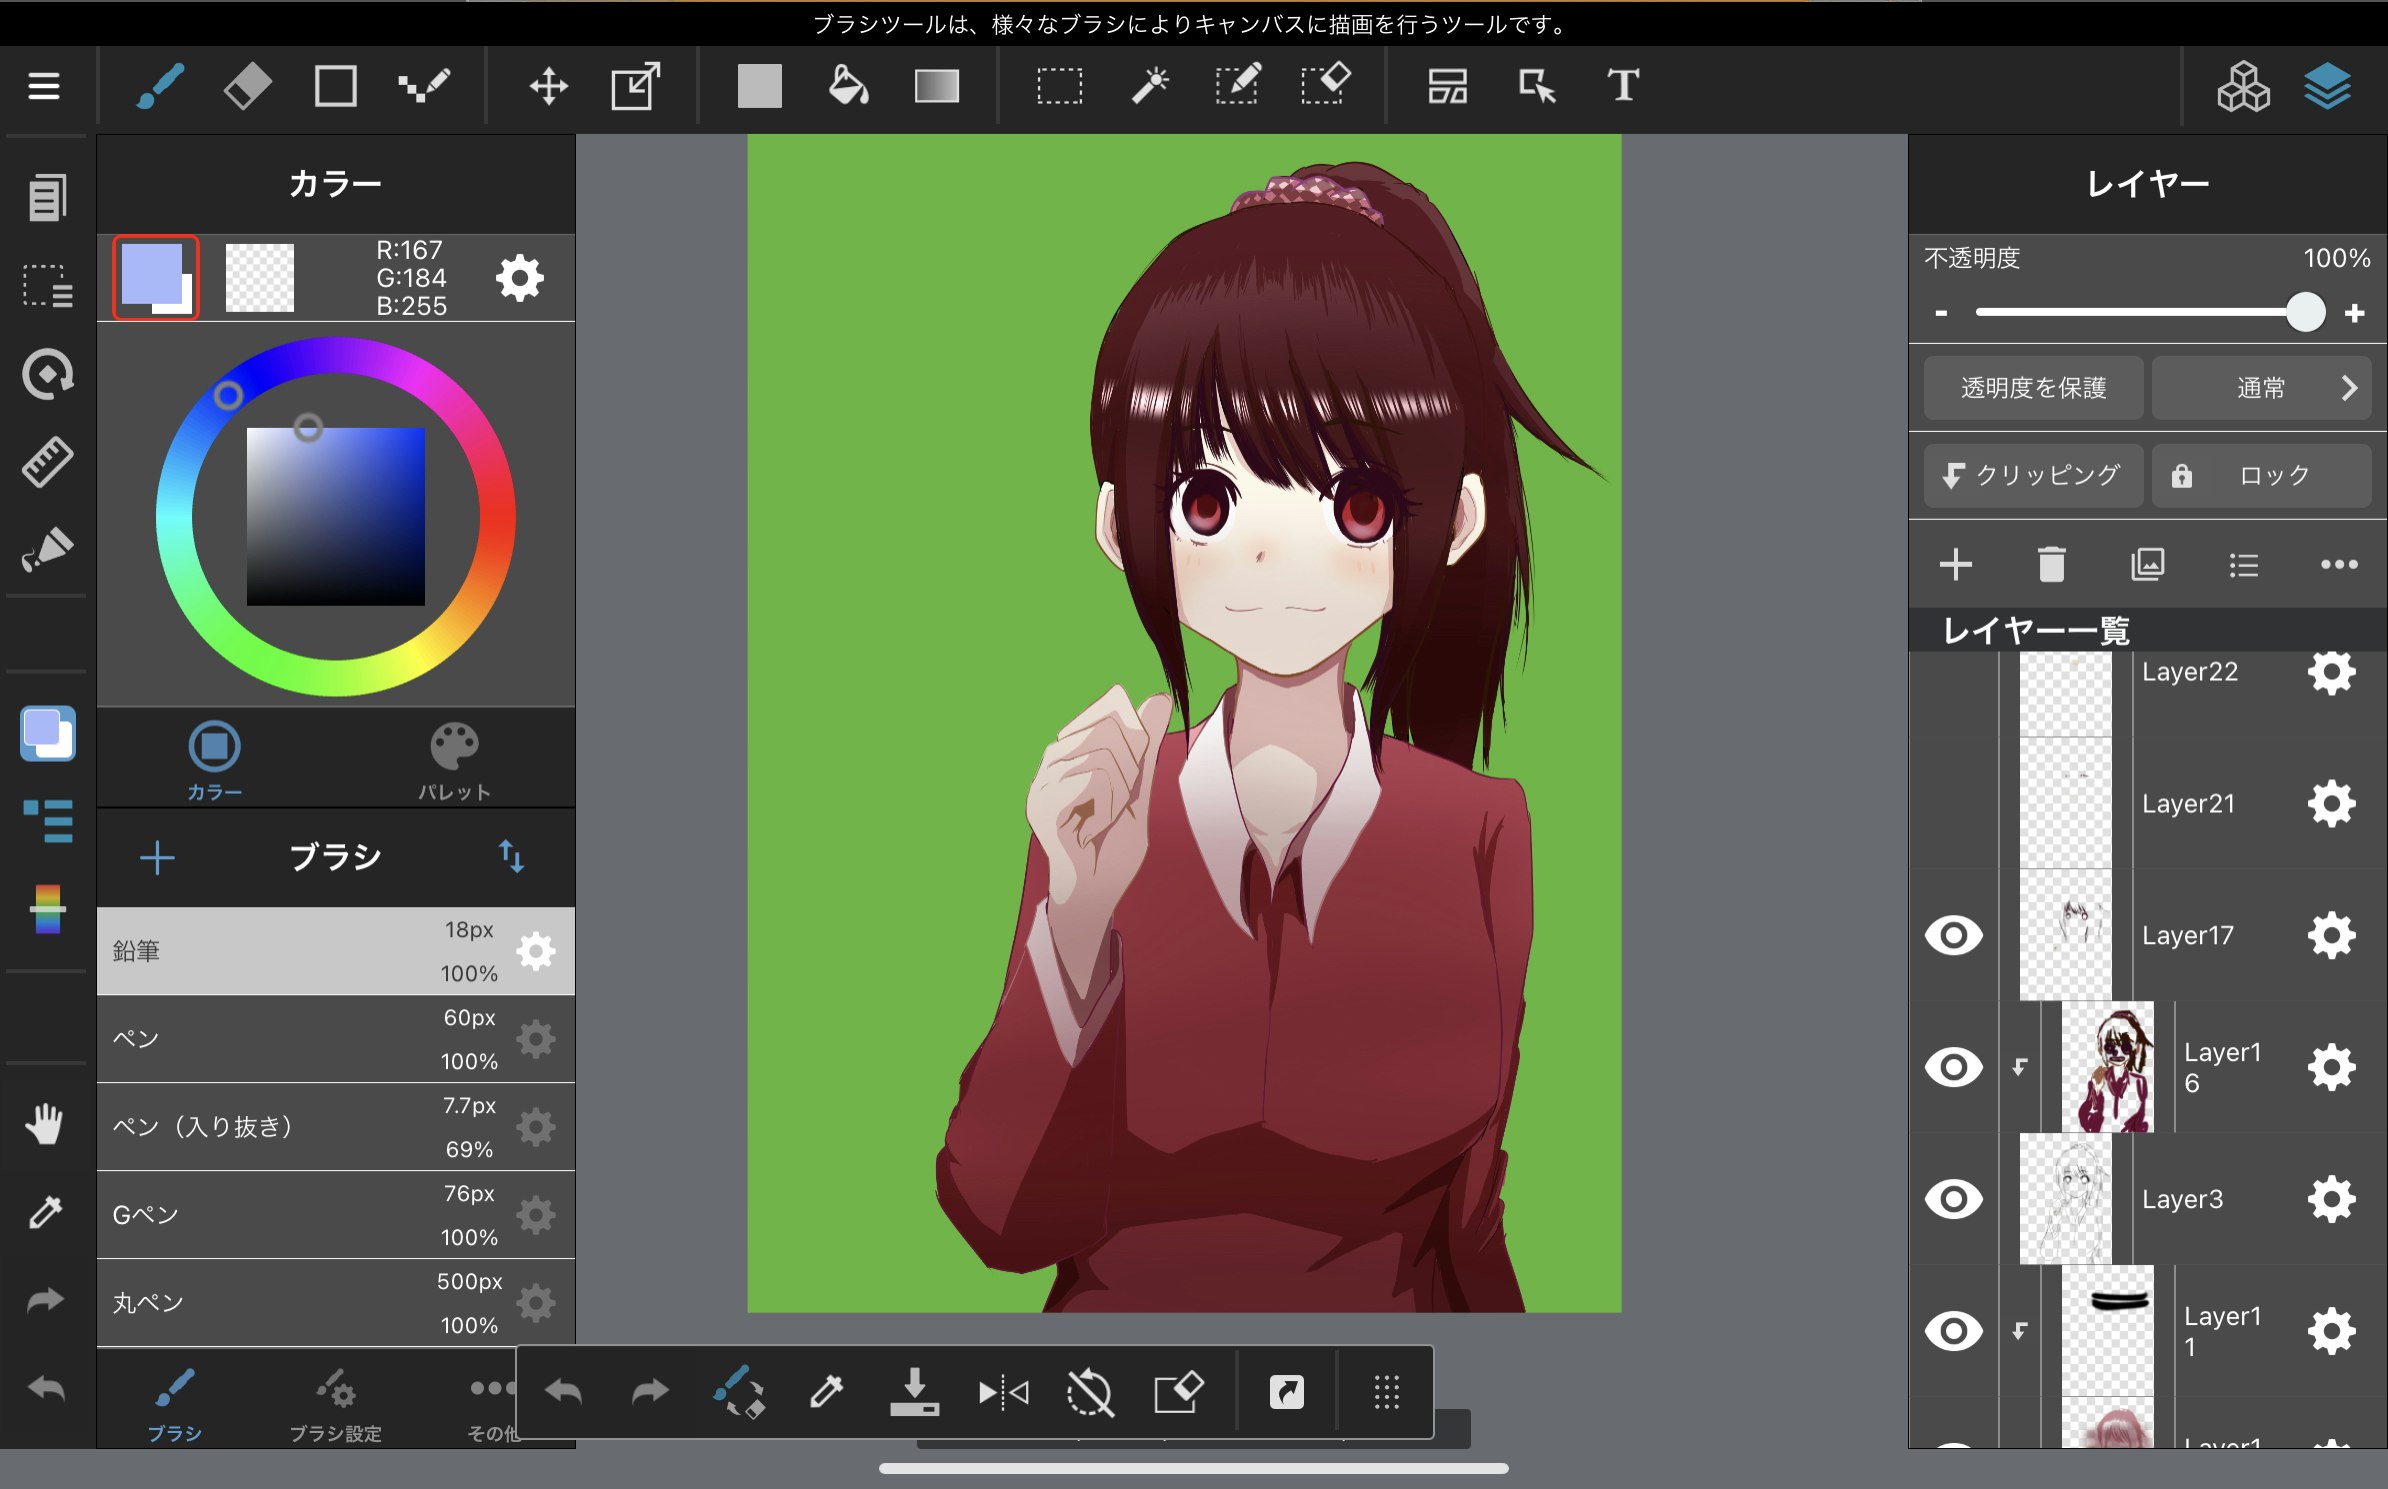This screenshot has width=2388, height=1489.
Task: Choose the Magic Wand selection tool
Action: tap(1149, 86)
